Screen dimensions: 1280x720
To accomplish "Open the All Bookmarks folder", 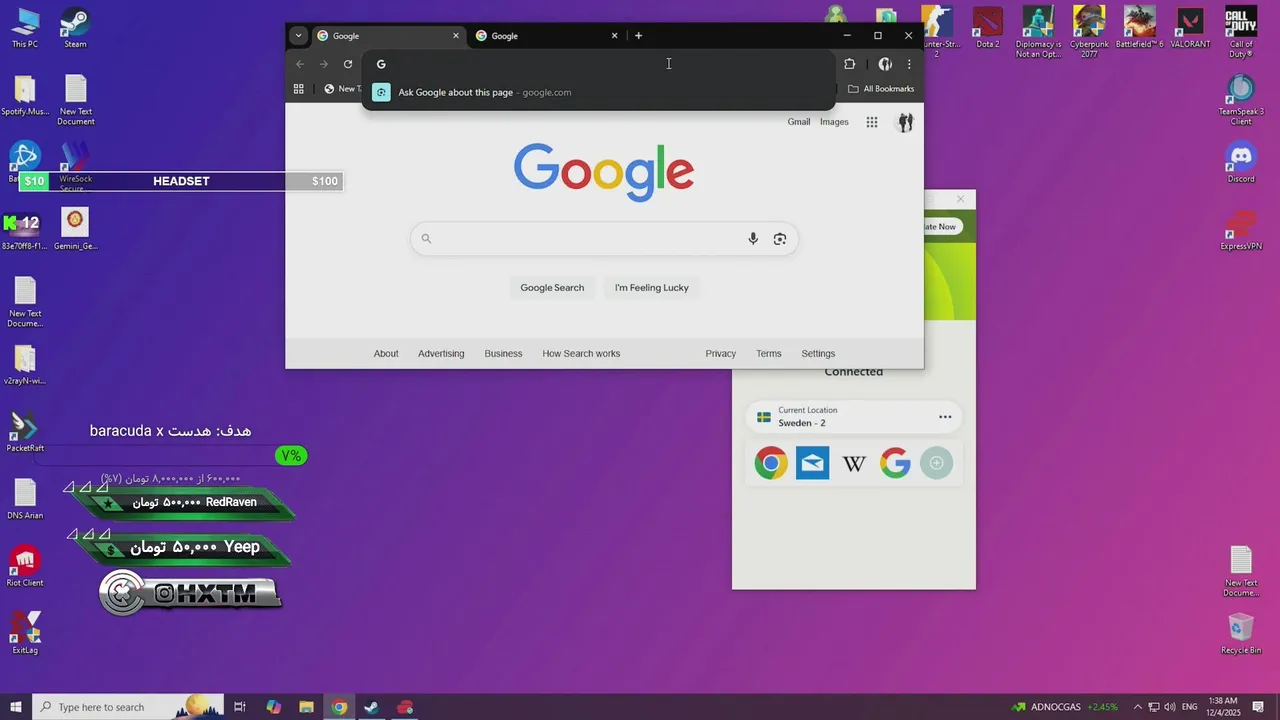I will pos(881,89).
